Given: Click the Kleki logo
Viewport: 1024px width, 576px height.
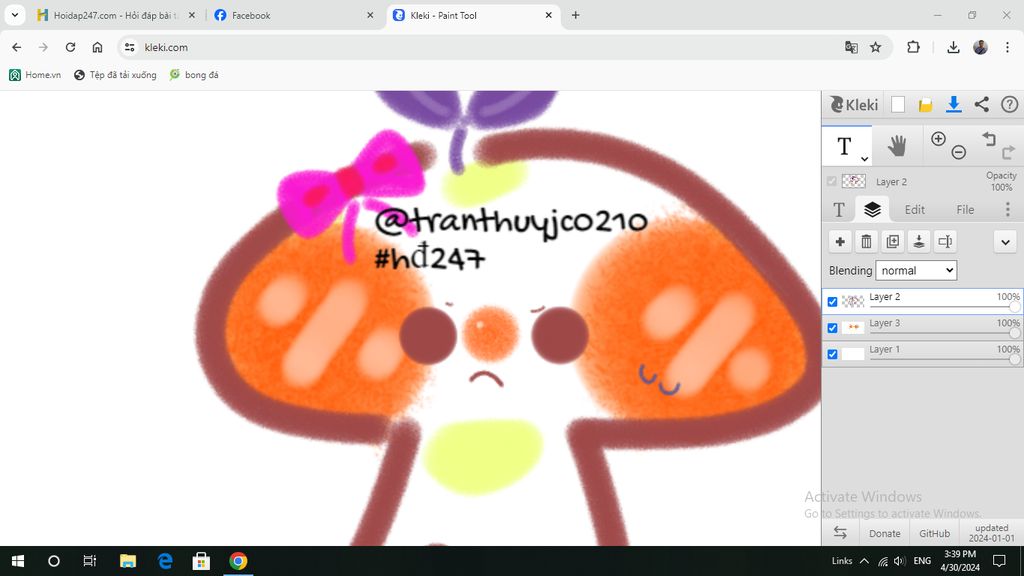Looking at the screenshot, I should (x=854, y=104).
